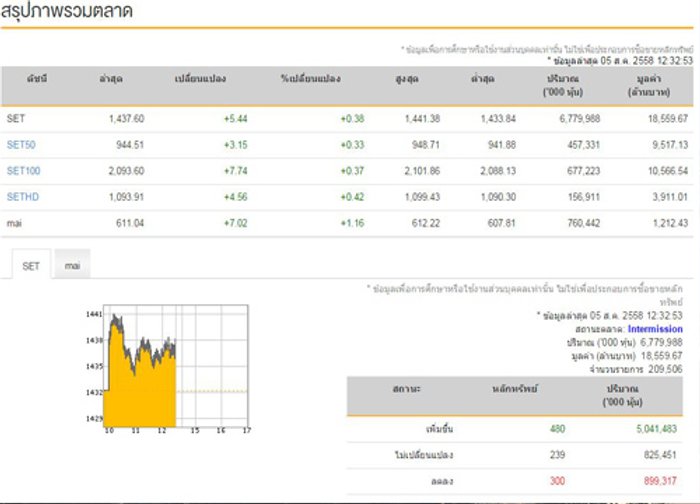Select advancing securities count 480
The width and height of the screenshot is (700, 504).
557,429
